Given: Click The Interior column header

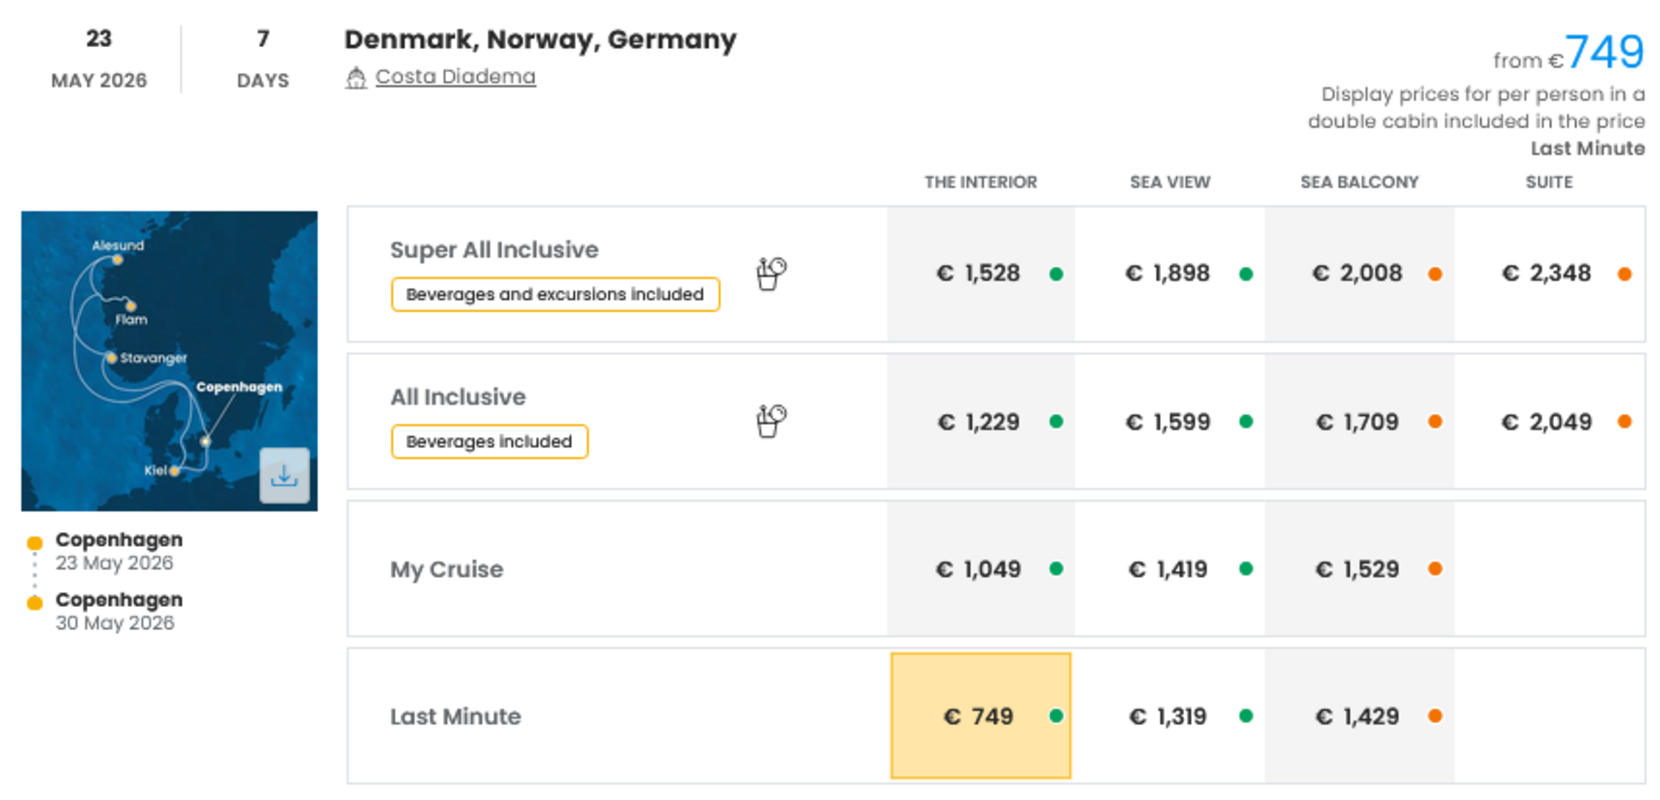Looking at the screenshot, I should pos(980,182).
